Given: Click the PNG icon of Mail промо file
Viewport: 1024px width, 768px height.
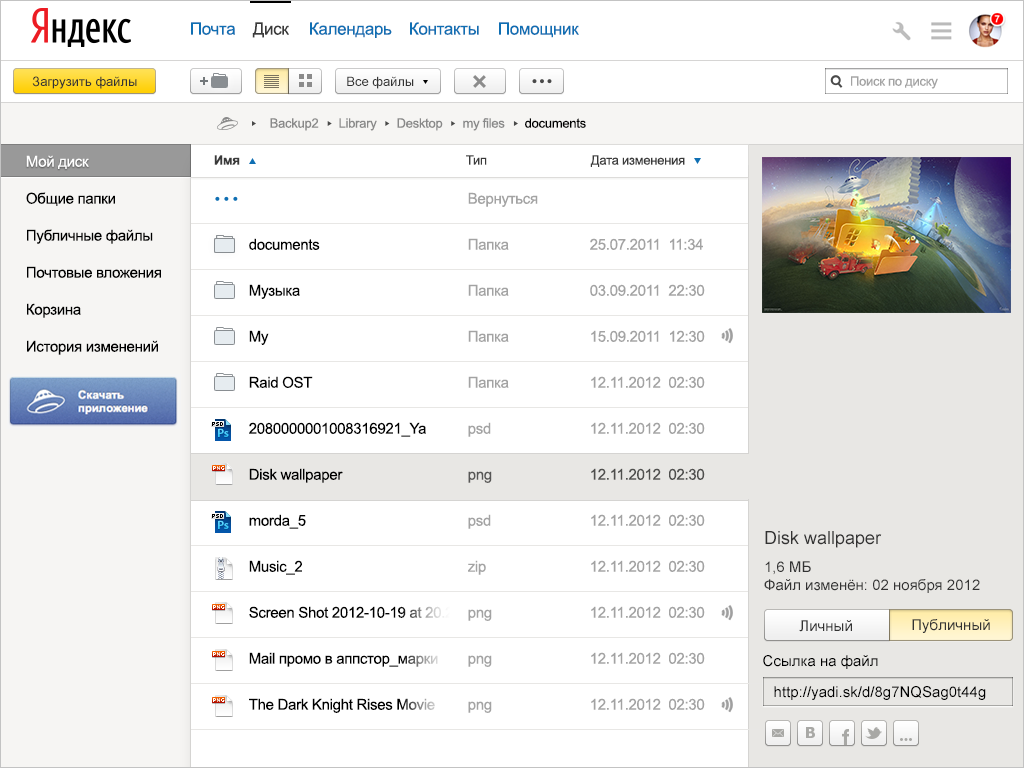Looking at the screenshot, I should coord(222,658).
